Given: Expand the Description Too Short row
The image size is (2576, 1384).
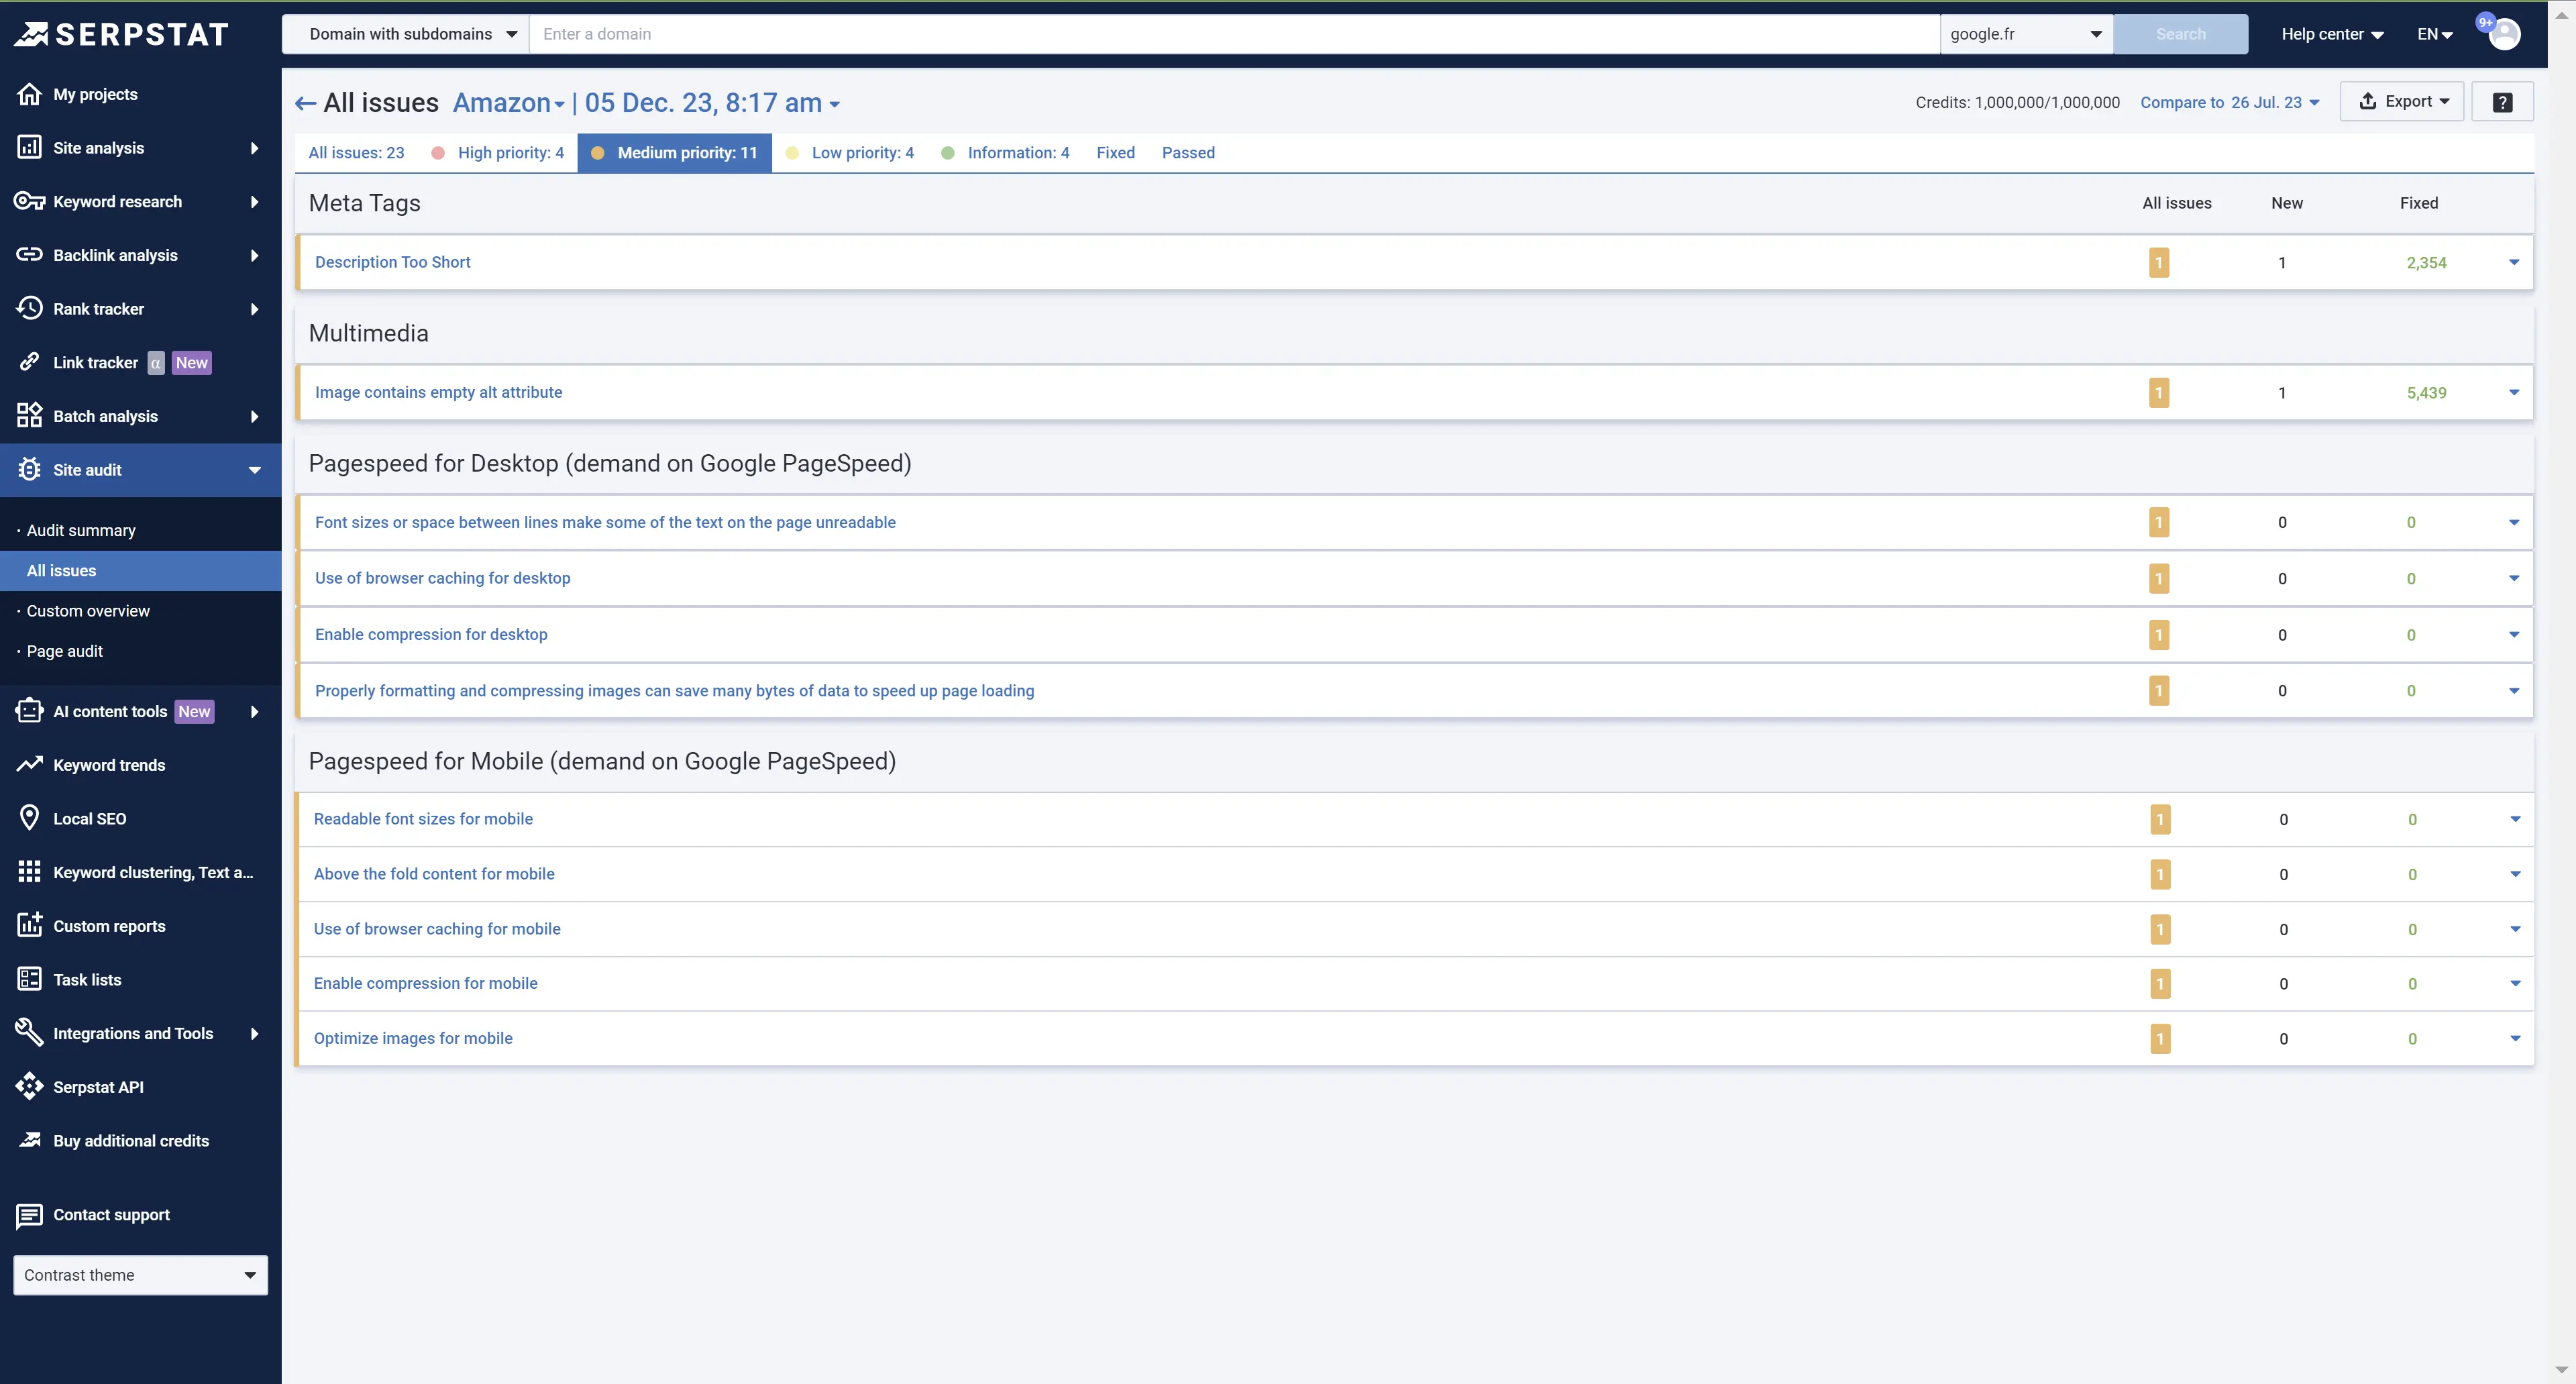Looking at the screenshot, I should click(x=2514, y=262).
